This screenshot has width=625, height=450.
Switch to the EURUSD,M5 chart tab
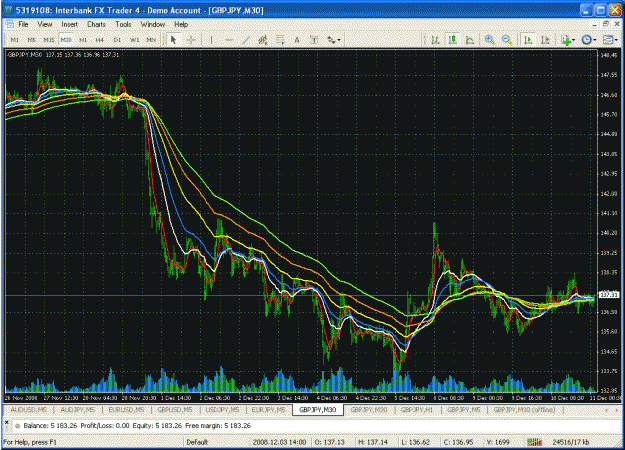126,410
